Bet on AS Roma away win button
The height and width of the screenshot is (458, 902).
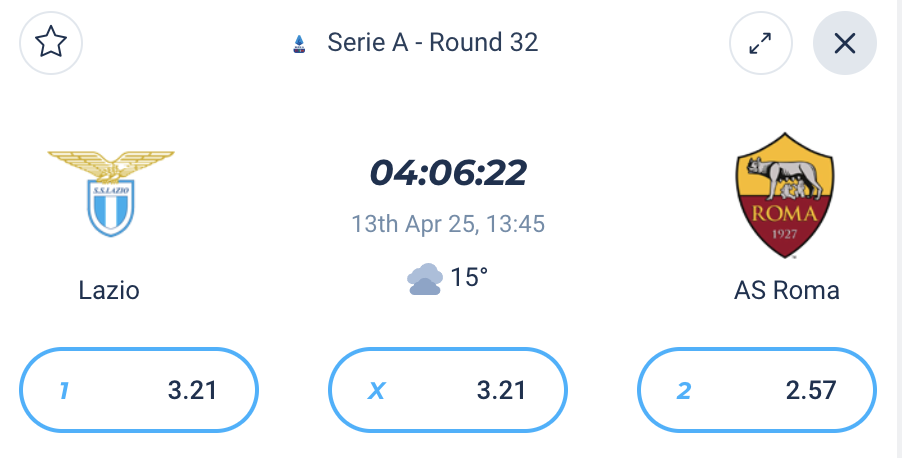coord(756,390)
